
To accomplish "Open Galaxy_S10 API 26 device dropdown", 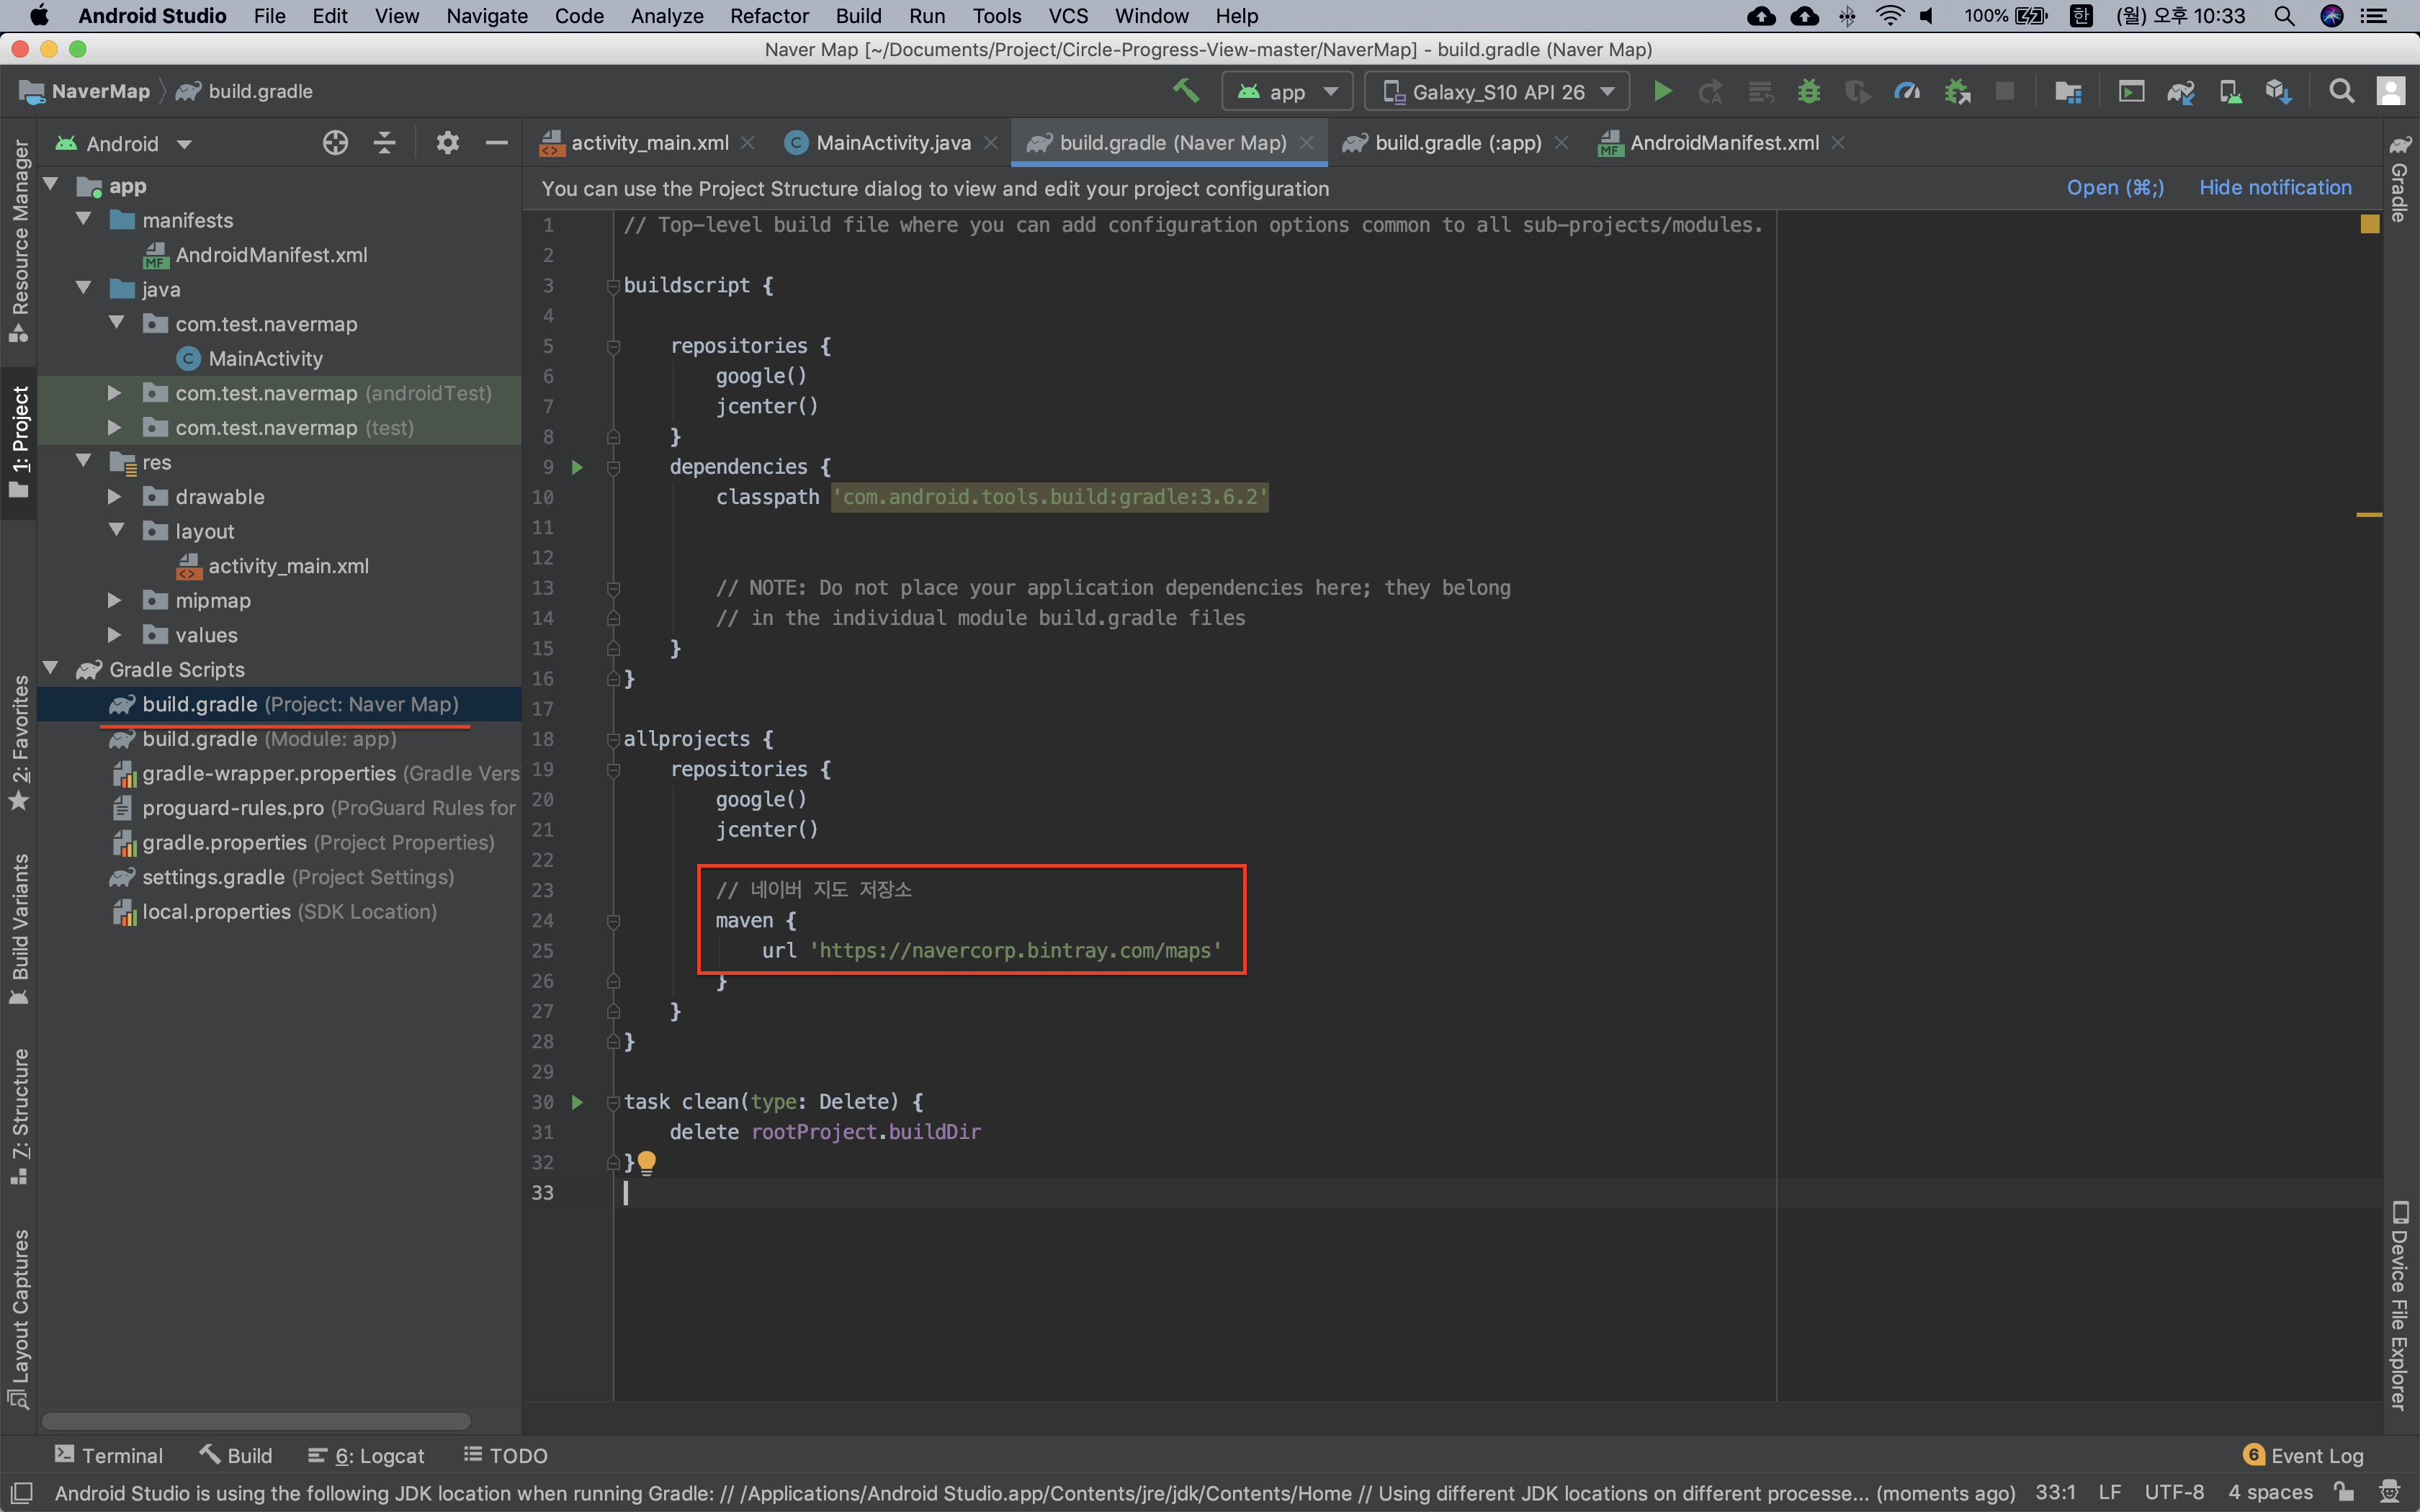I will coord(1497,92).
